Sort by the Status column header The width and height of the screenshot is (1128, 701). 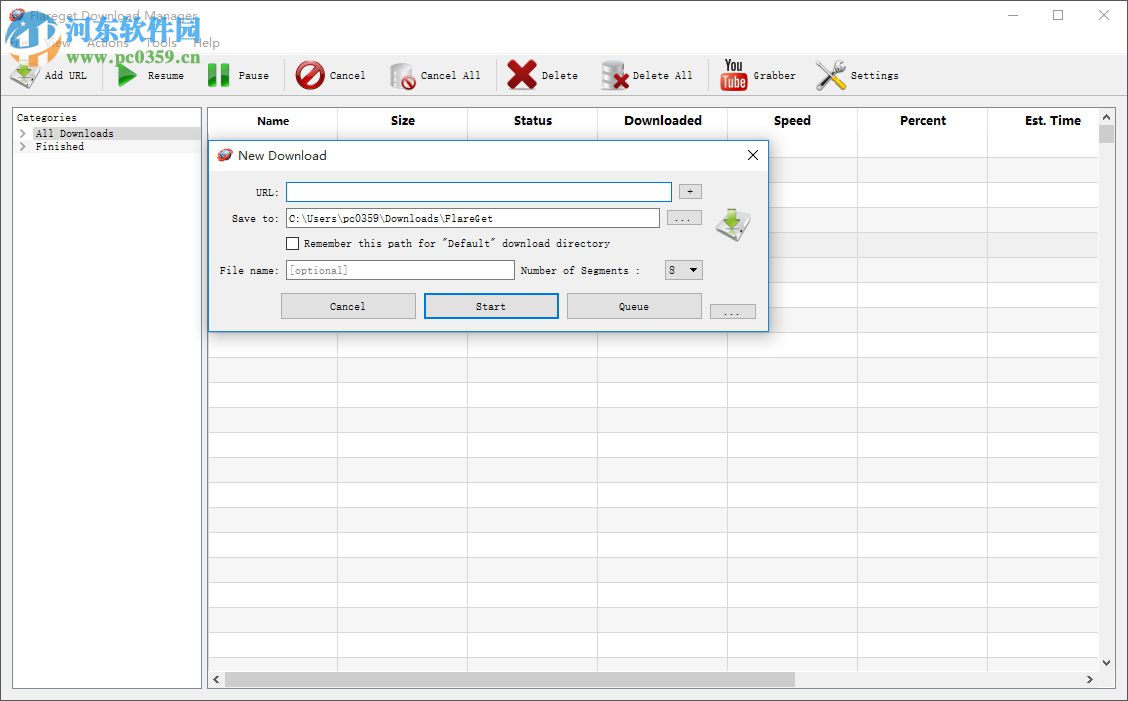(533, 121)
